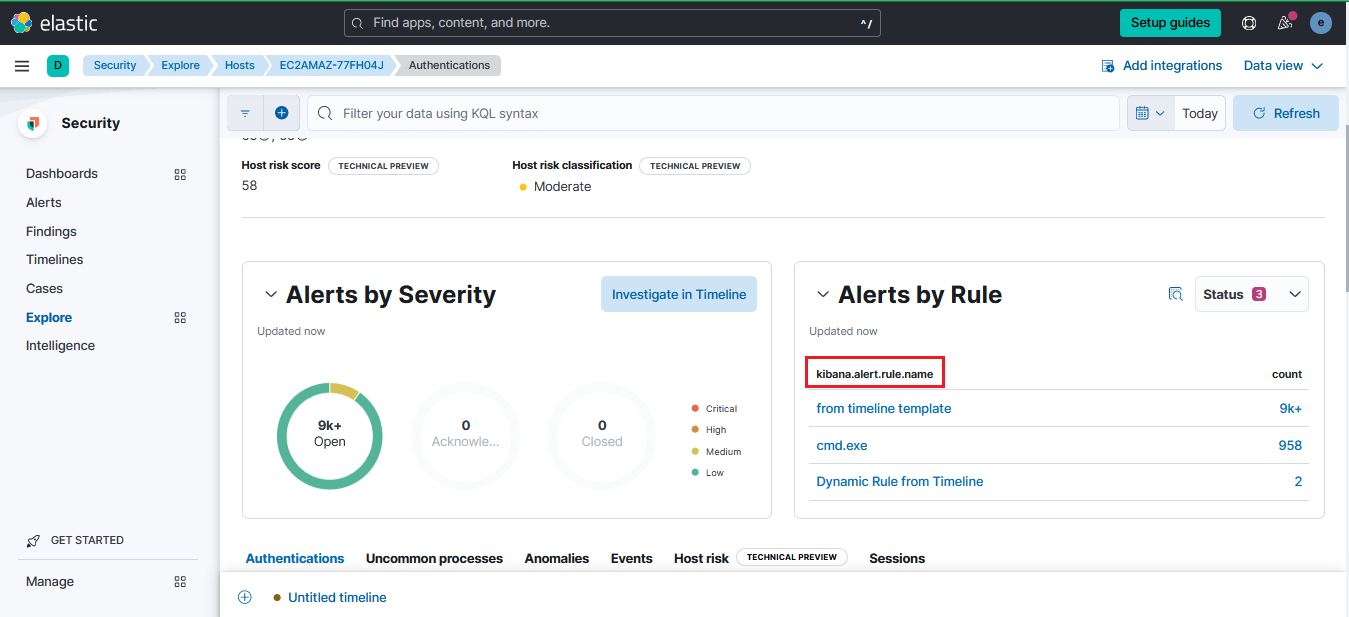Add to the Untitled timeline via plus icon
Screen dimensions: 1349x617
(244, 597)
